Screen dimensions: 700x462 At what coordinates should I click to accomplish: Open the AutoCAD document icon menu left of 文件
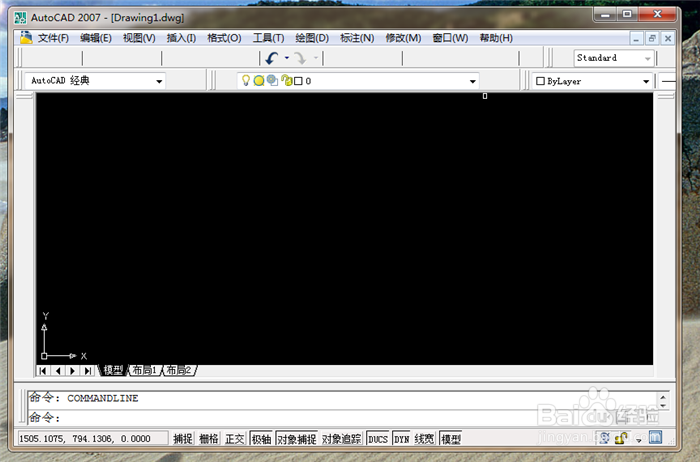click(26, 37)
